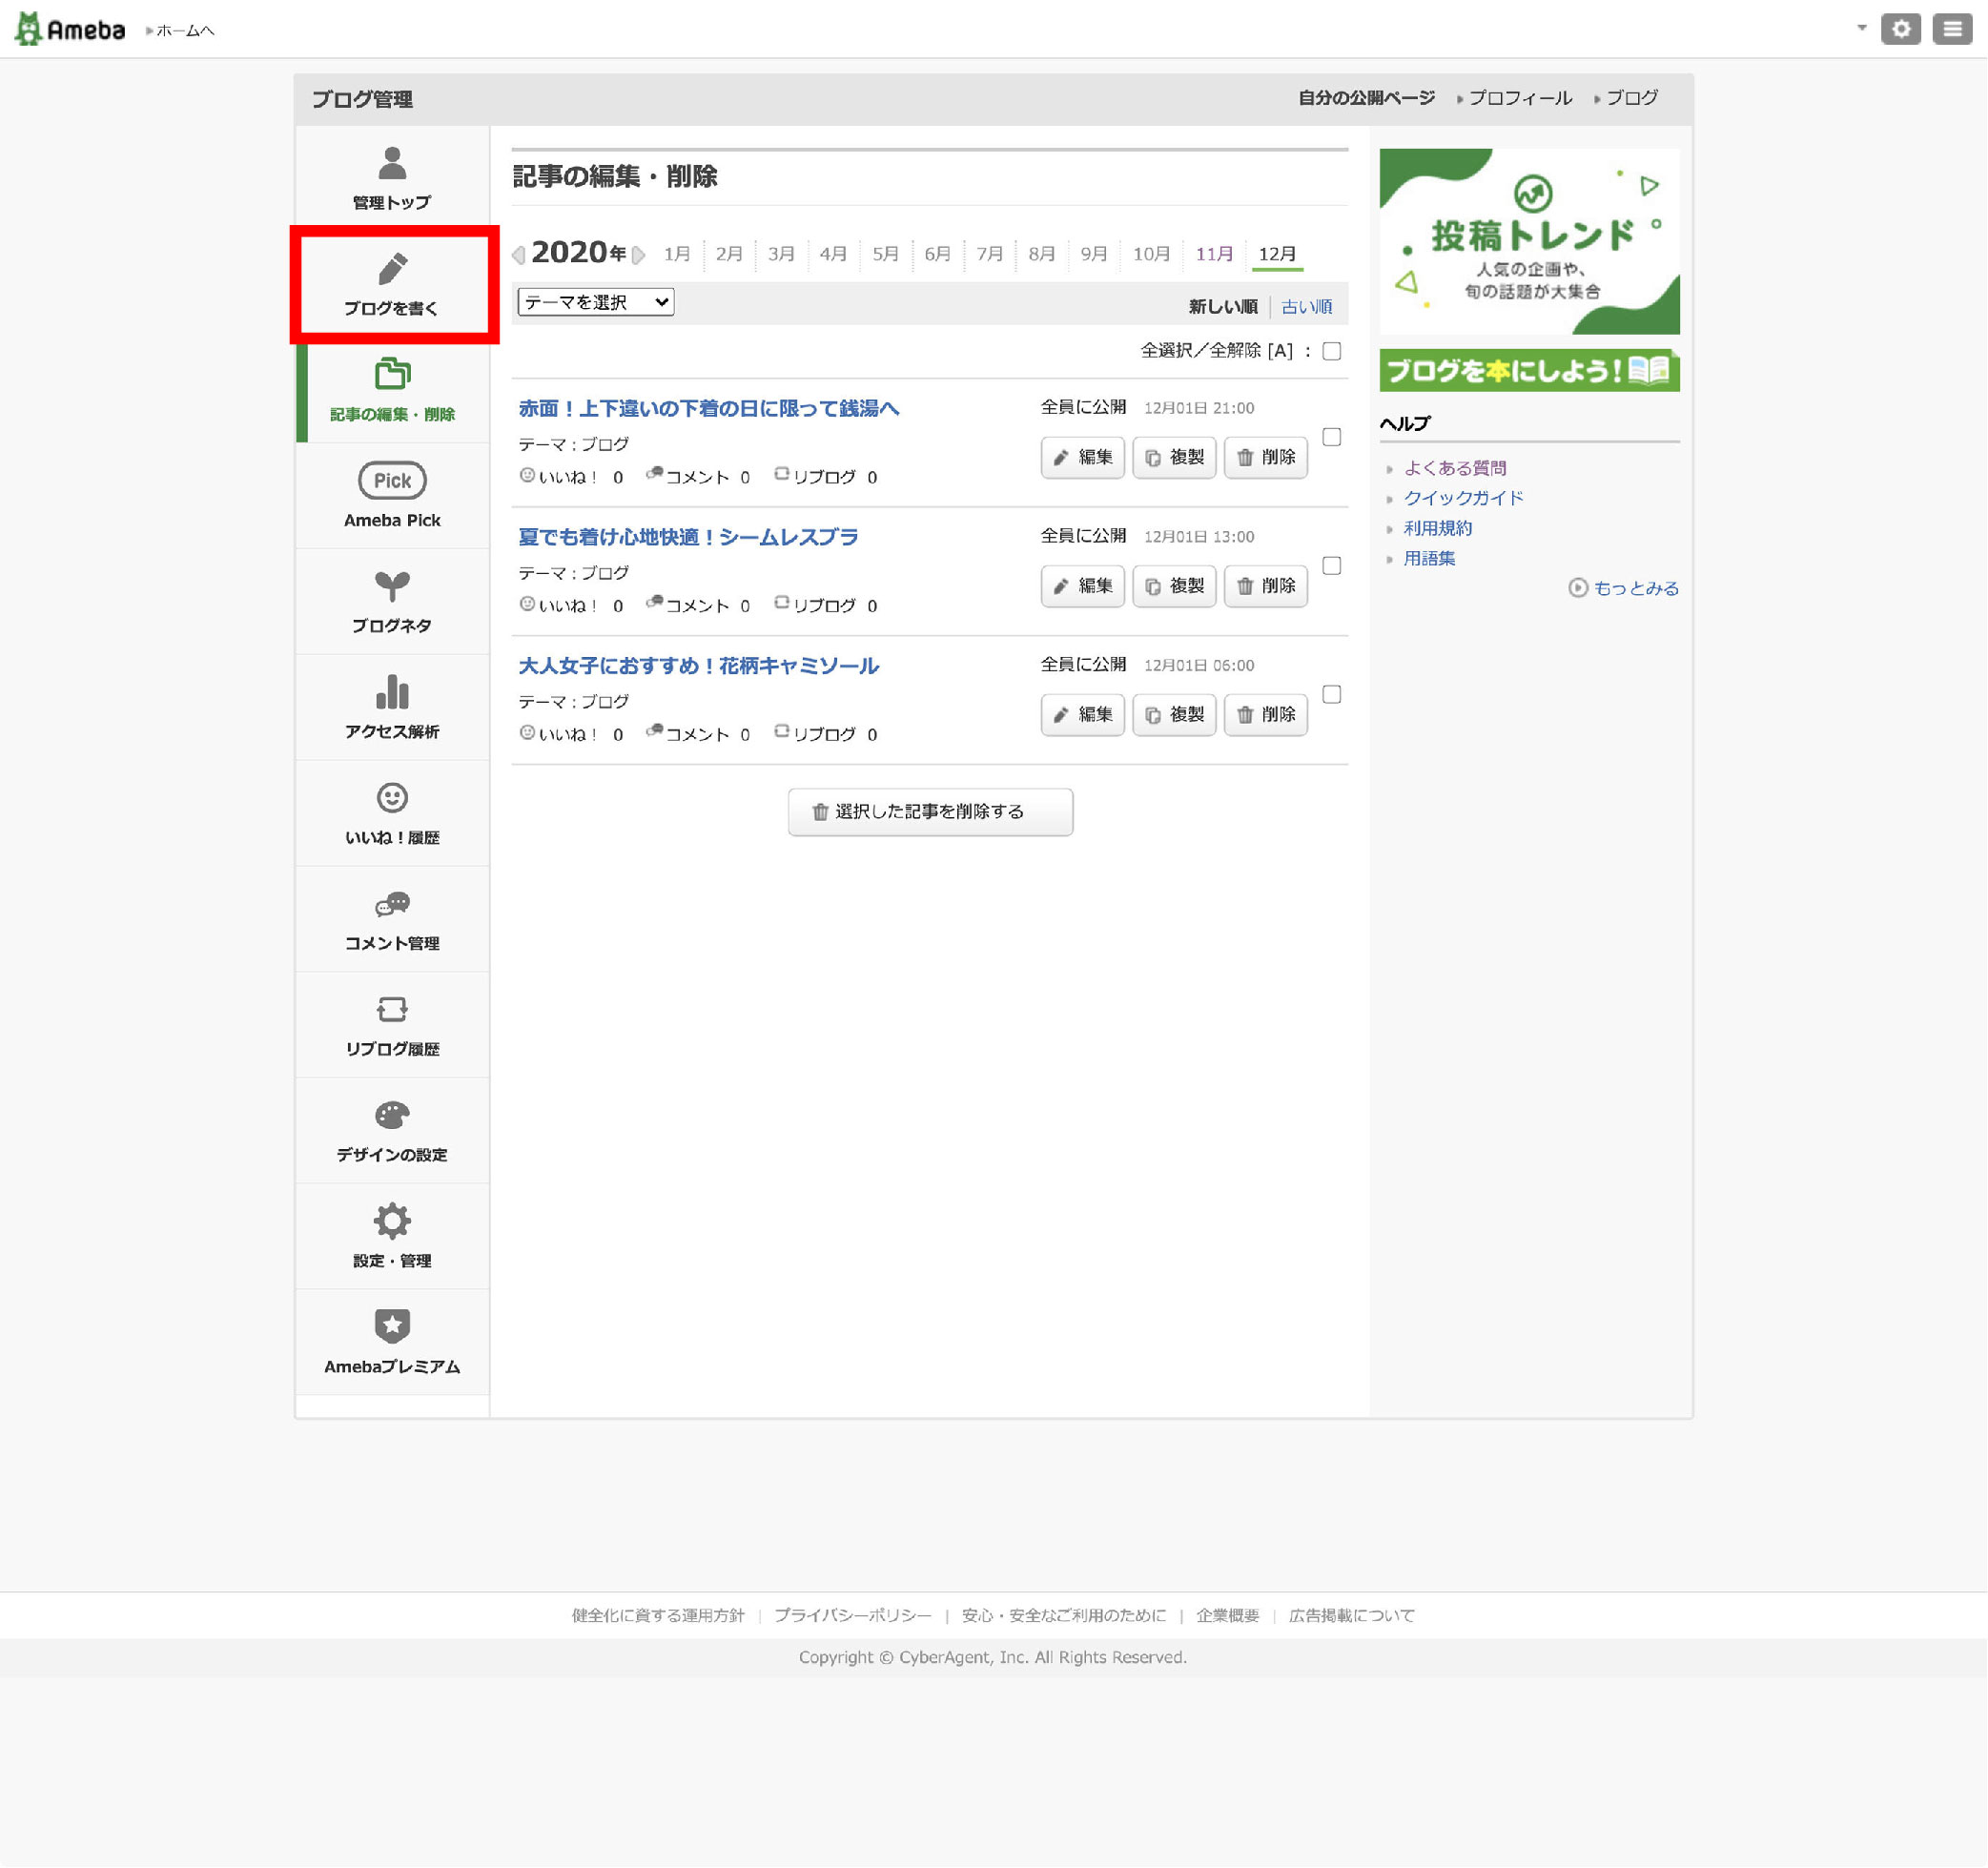Expand the top-right hamburger menu
1988x1868 pixels.
[1951, 29]
